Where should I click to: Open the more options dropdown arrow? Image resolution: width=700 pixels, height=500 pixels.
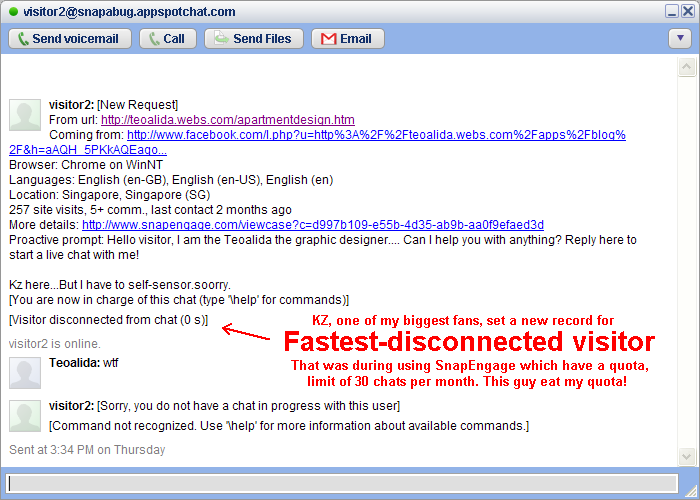(680, 38)
